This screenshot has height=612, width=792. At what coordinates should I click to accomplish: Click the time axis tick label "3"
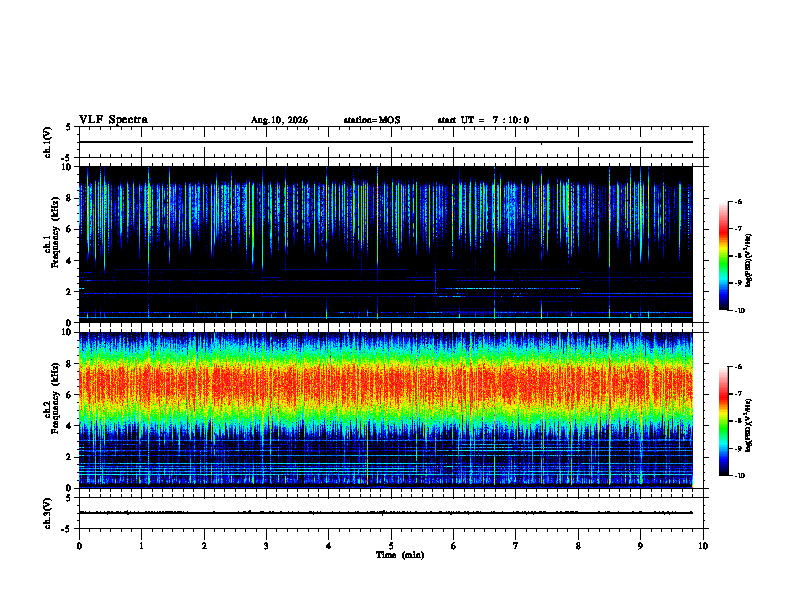pos(266,546)
